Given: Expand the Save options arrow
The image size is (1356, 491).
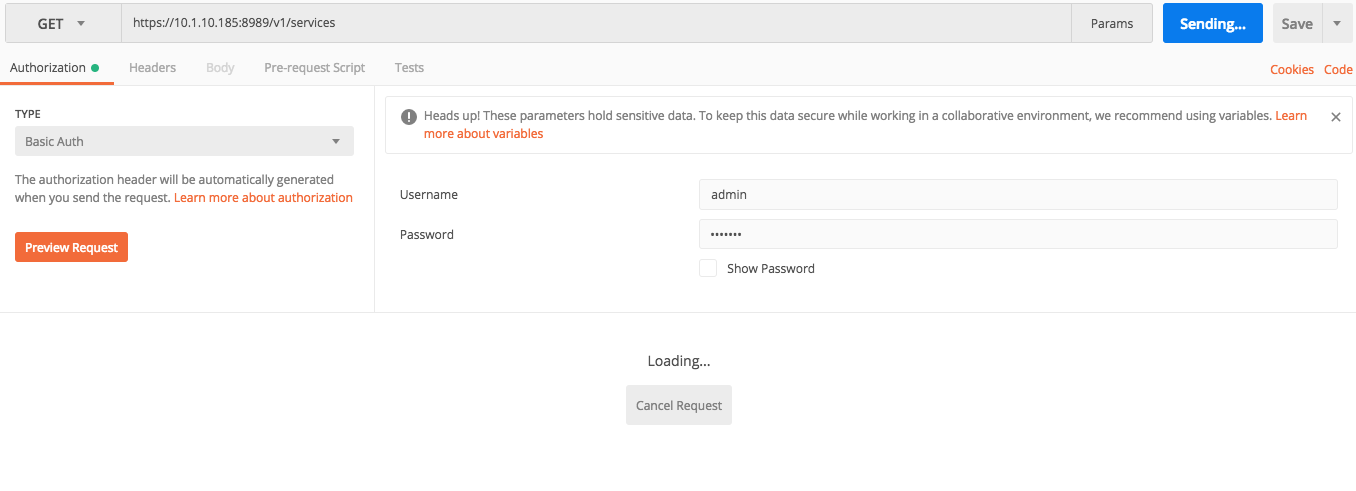Looking at the screenshot, I should pos(1337,23).
